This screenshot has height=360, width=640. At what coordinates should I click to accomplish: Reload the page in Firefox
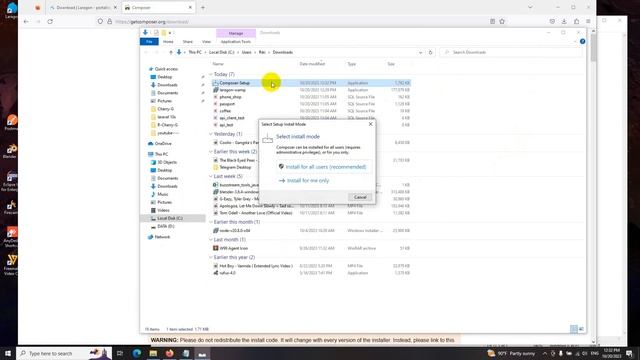tap(50, 22)
